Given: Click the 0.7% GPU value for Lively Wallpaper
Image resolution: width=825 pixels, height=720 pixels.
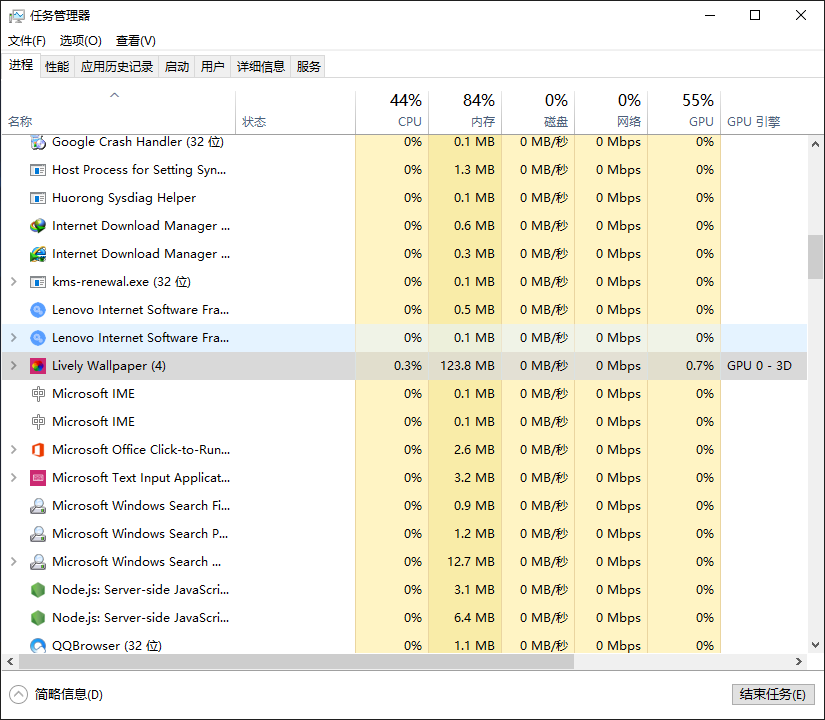Looking at the screenshot, I should point(700,366).
